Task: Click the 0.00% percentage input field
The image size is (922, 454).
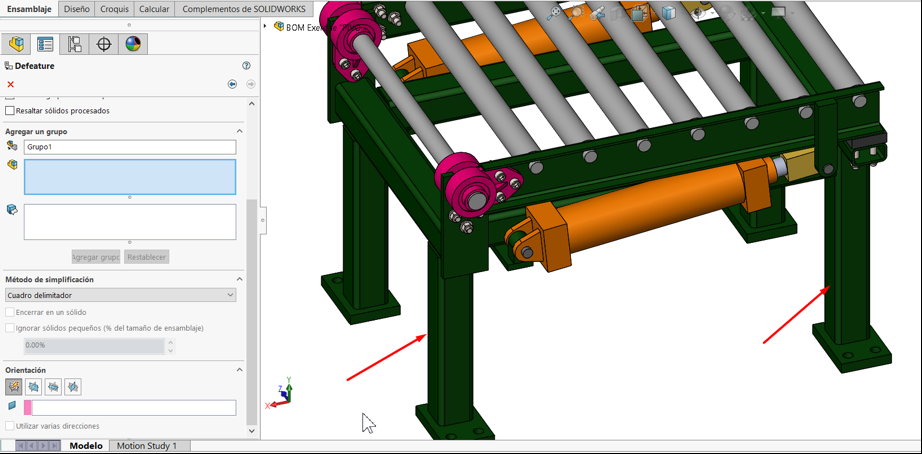Action: (x=94, y=346)
